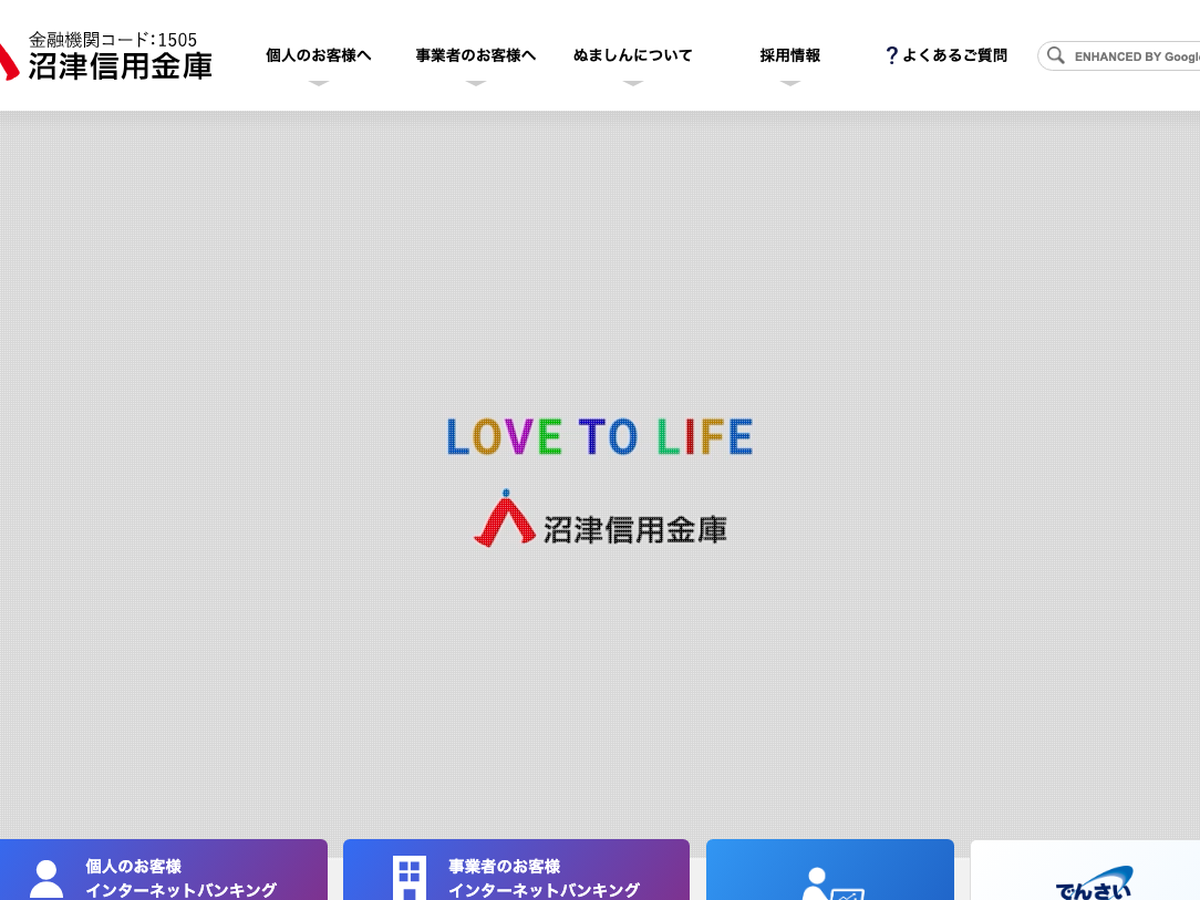The width and height of the screenshot is (1200, 900).
Task: Open the 個人のお客様へ menu
Action: tap(318, 56)
